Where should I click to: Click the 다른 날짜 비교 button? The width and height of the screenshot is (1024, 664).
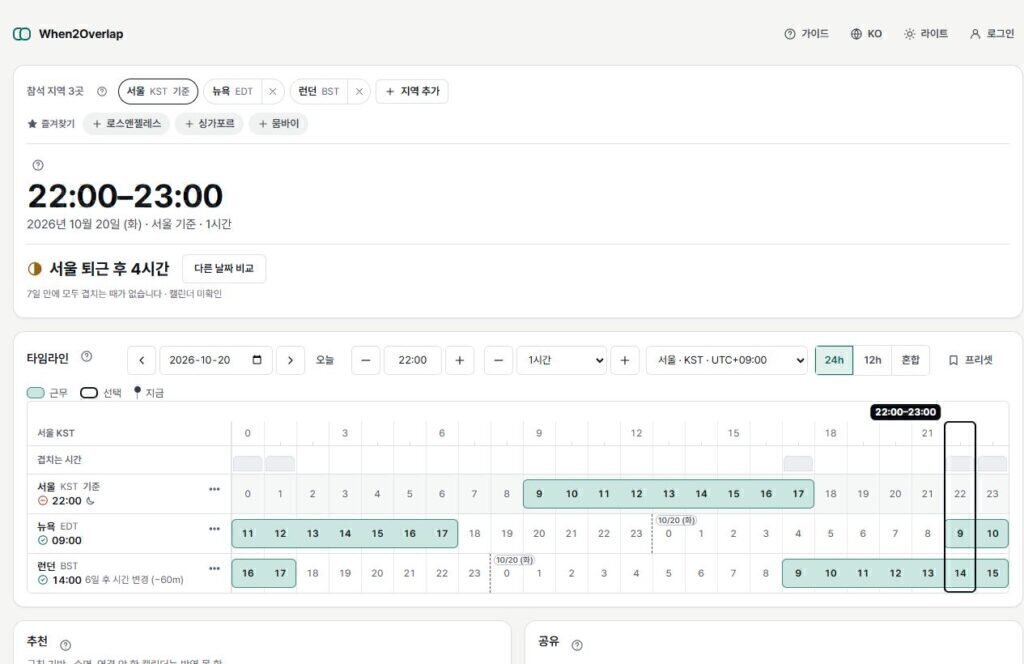coord(224,268)
